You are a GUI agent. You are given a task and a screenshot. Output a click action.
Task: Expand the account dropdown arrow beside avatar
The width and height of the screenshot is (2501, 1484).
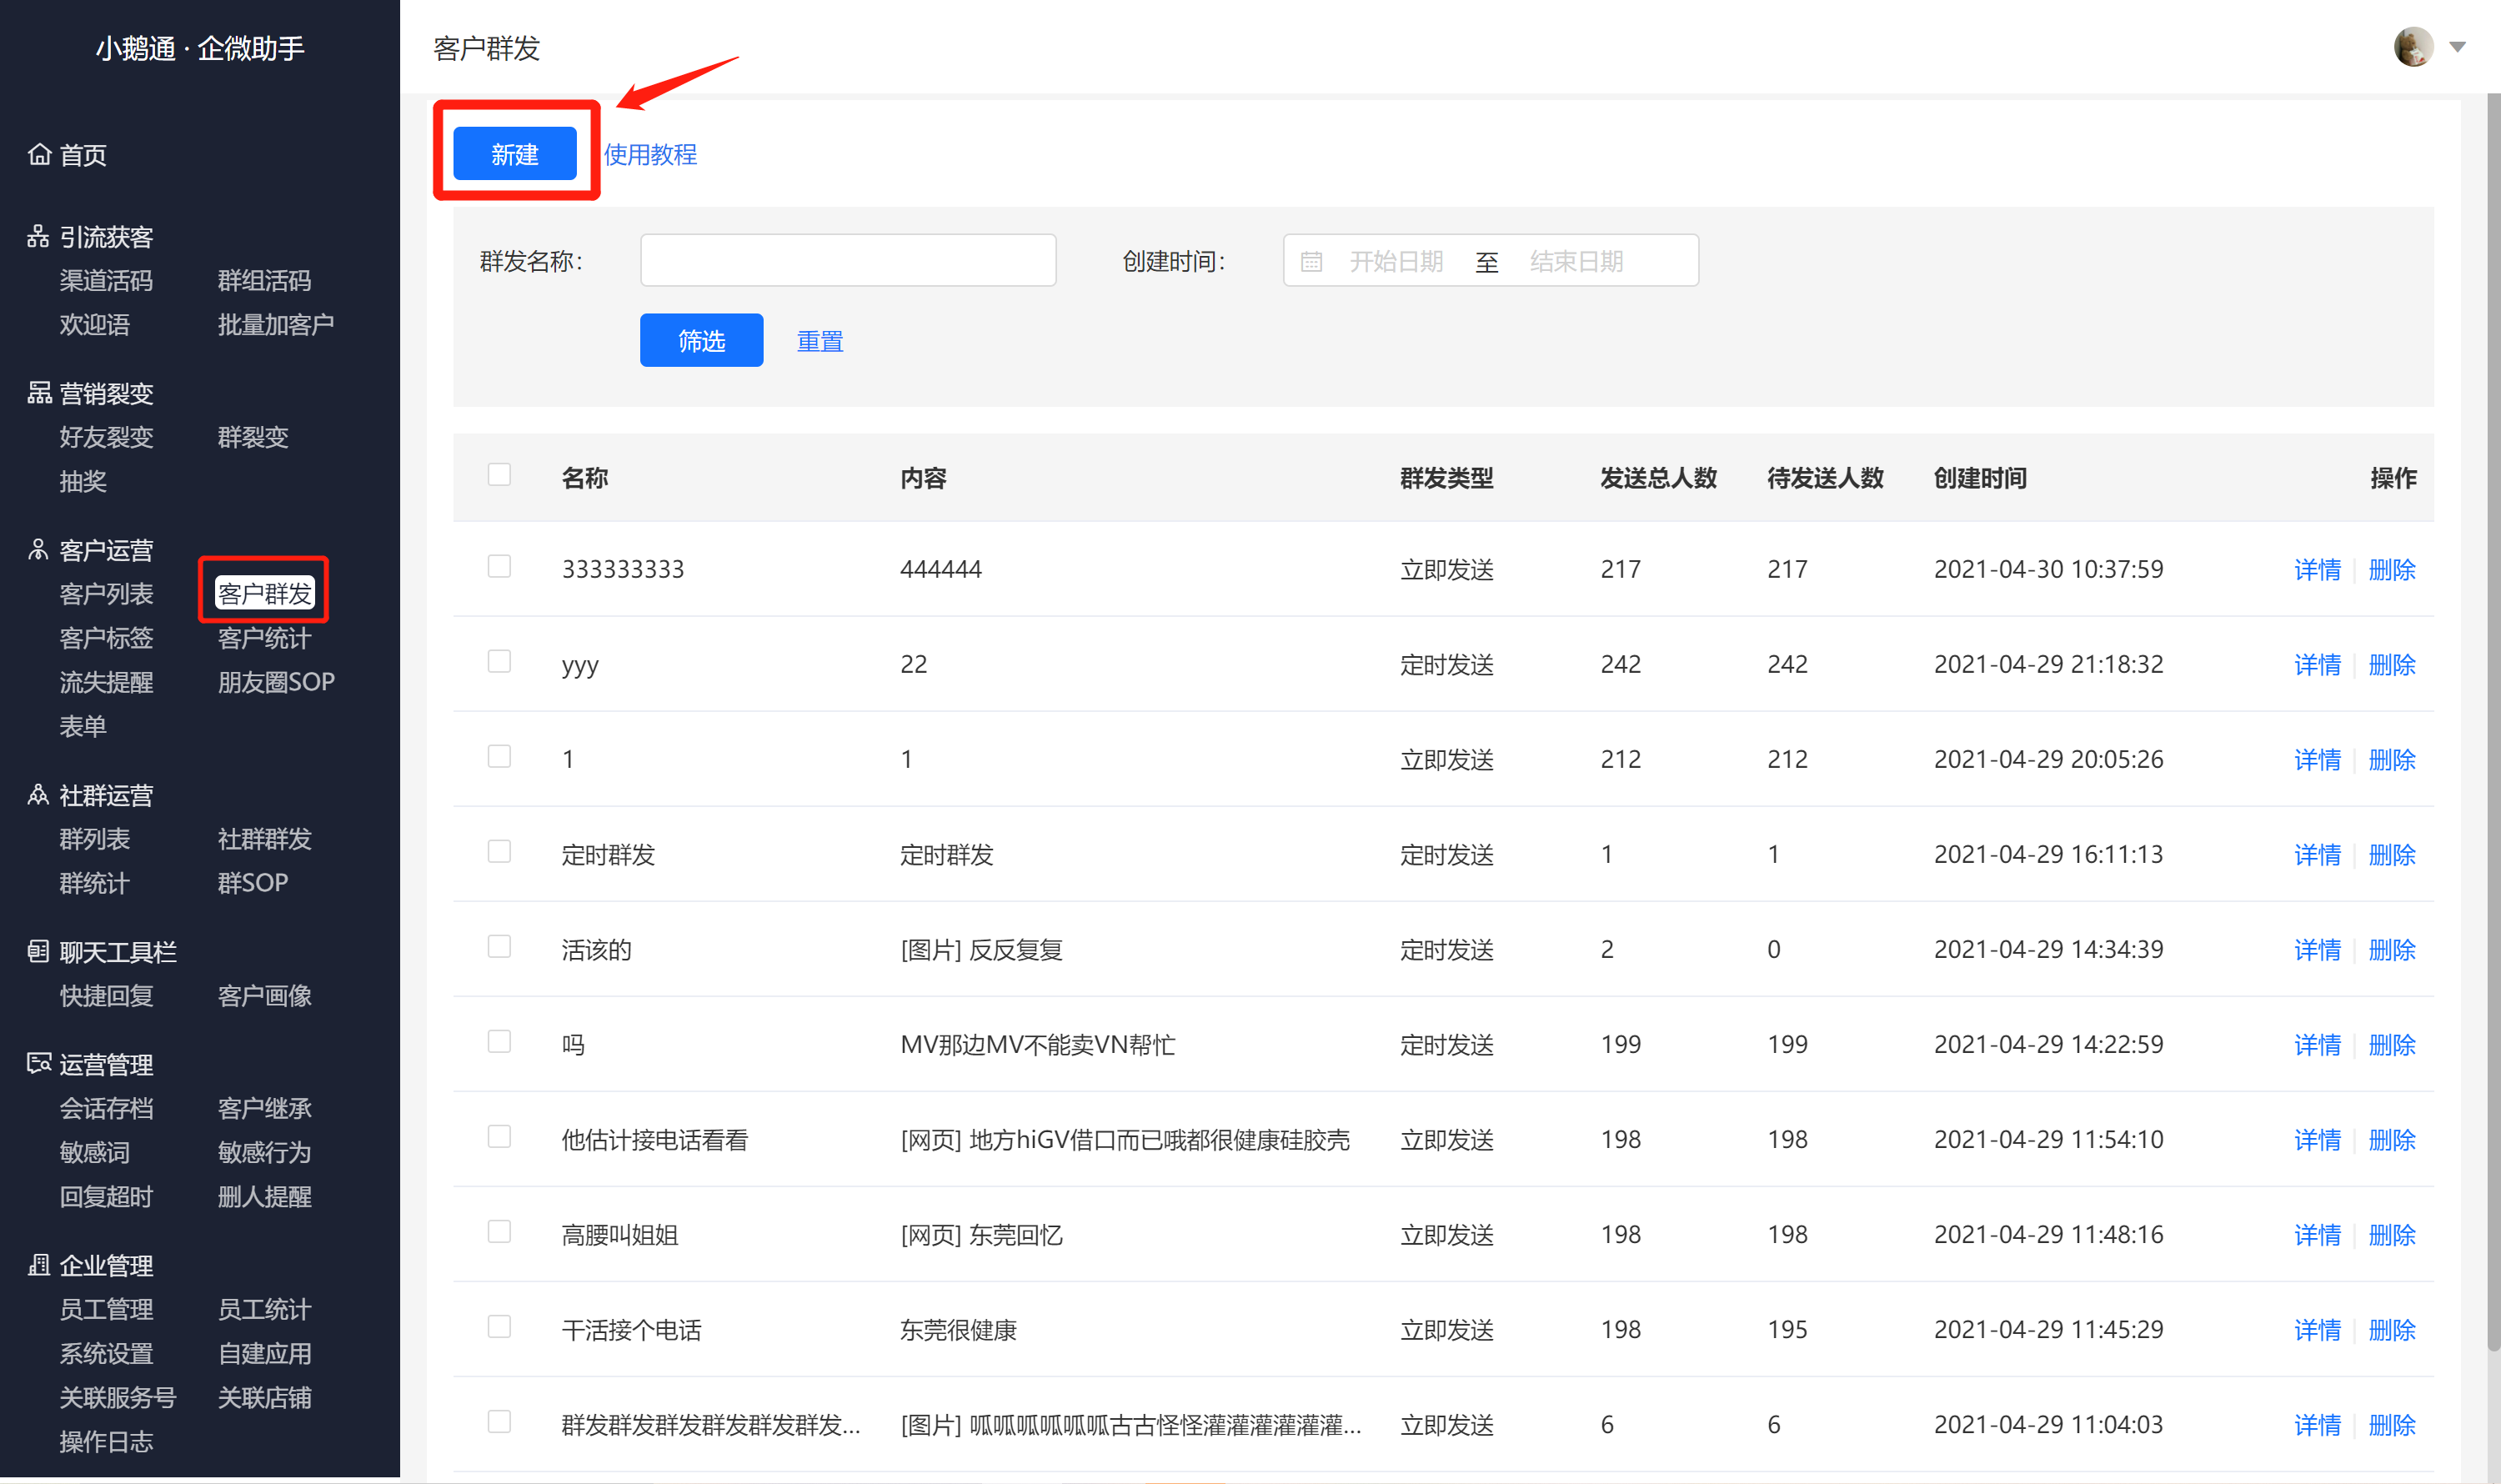pos(2457,47)
